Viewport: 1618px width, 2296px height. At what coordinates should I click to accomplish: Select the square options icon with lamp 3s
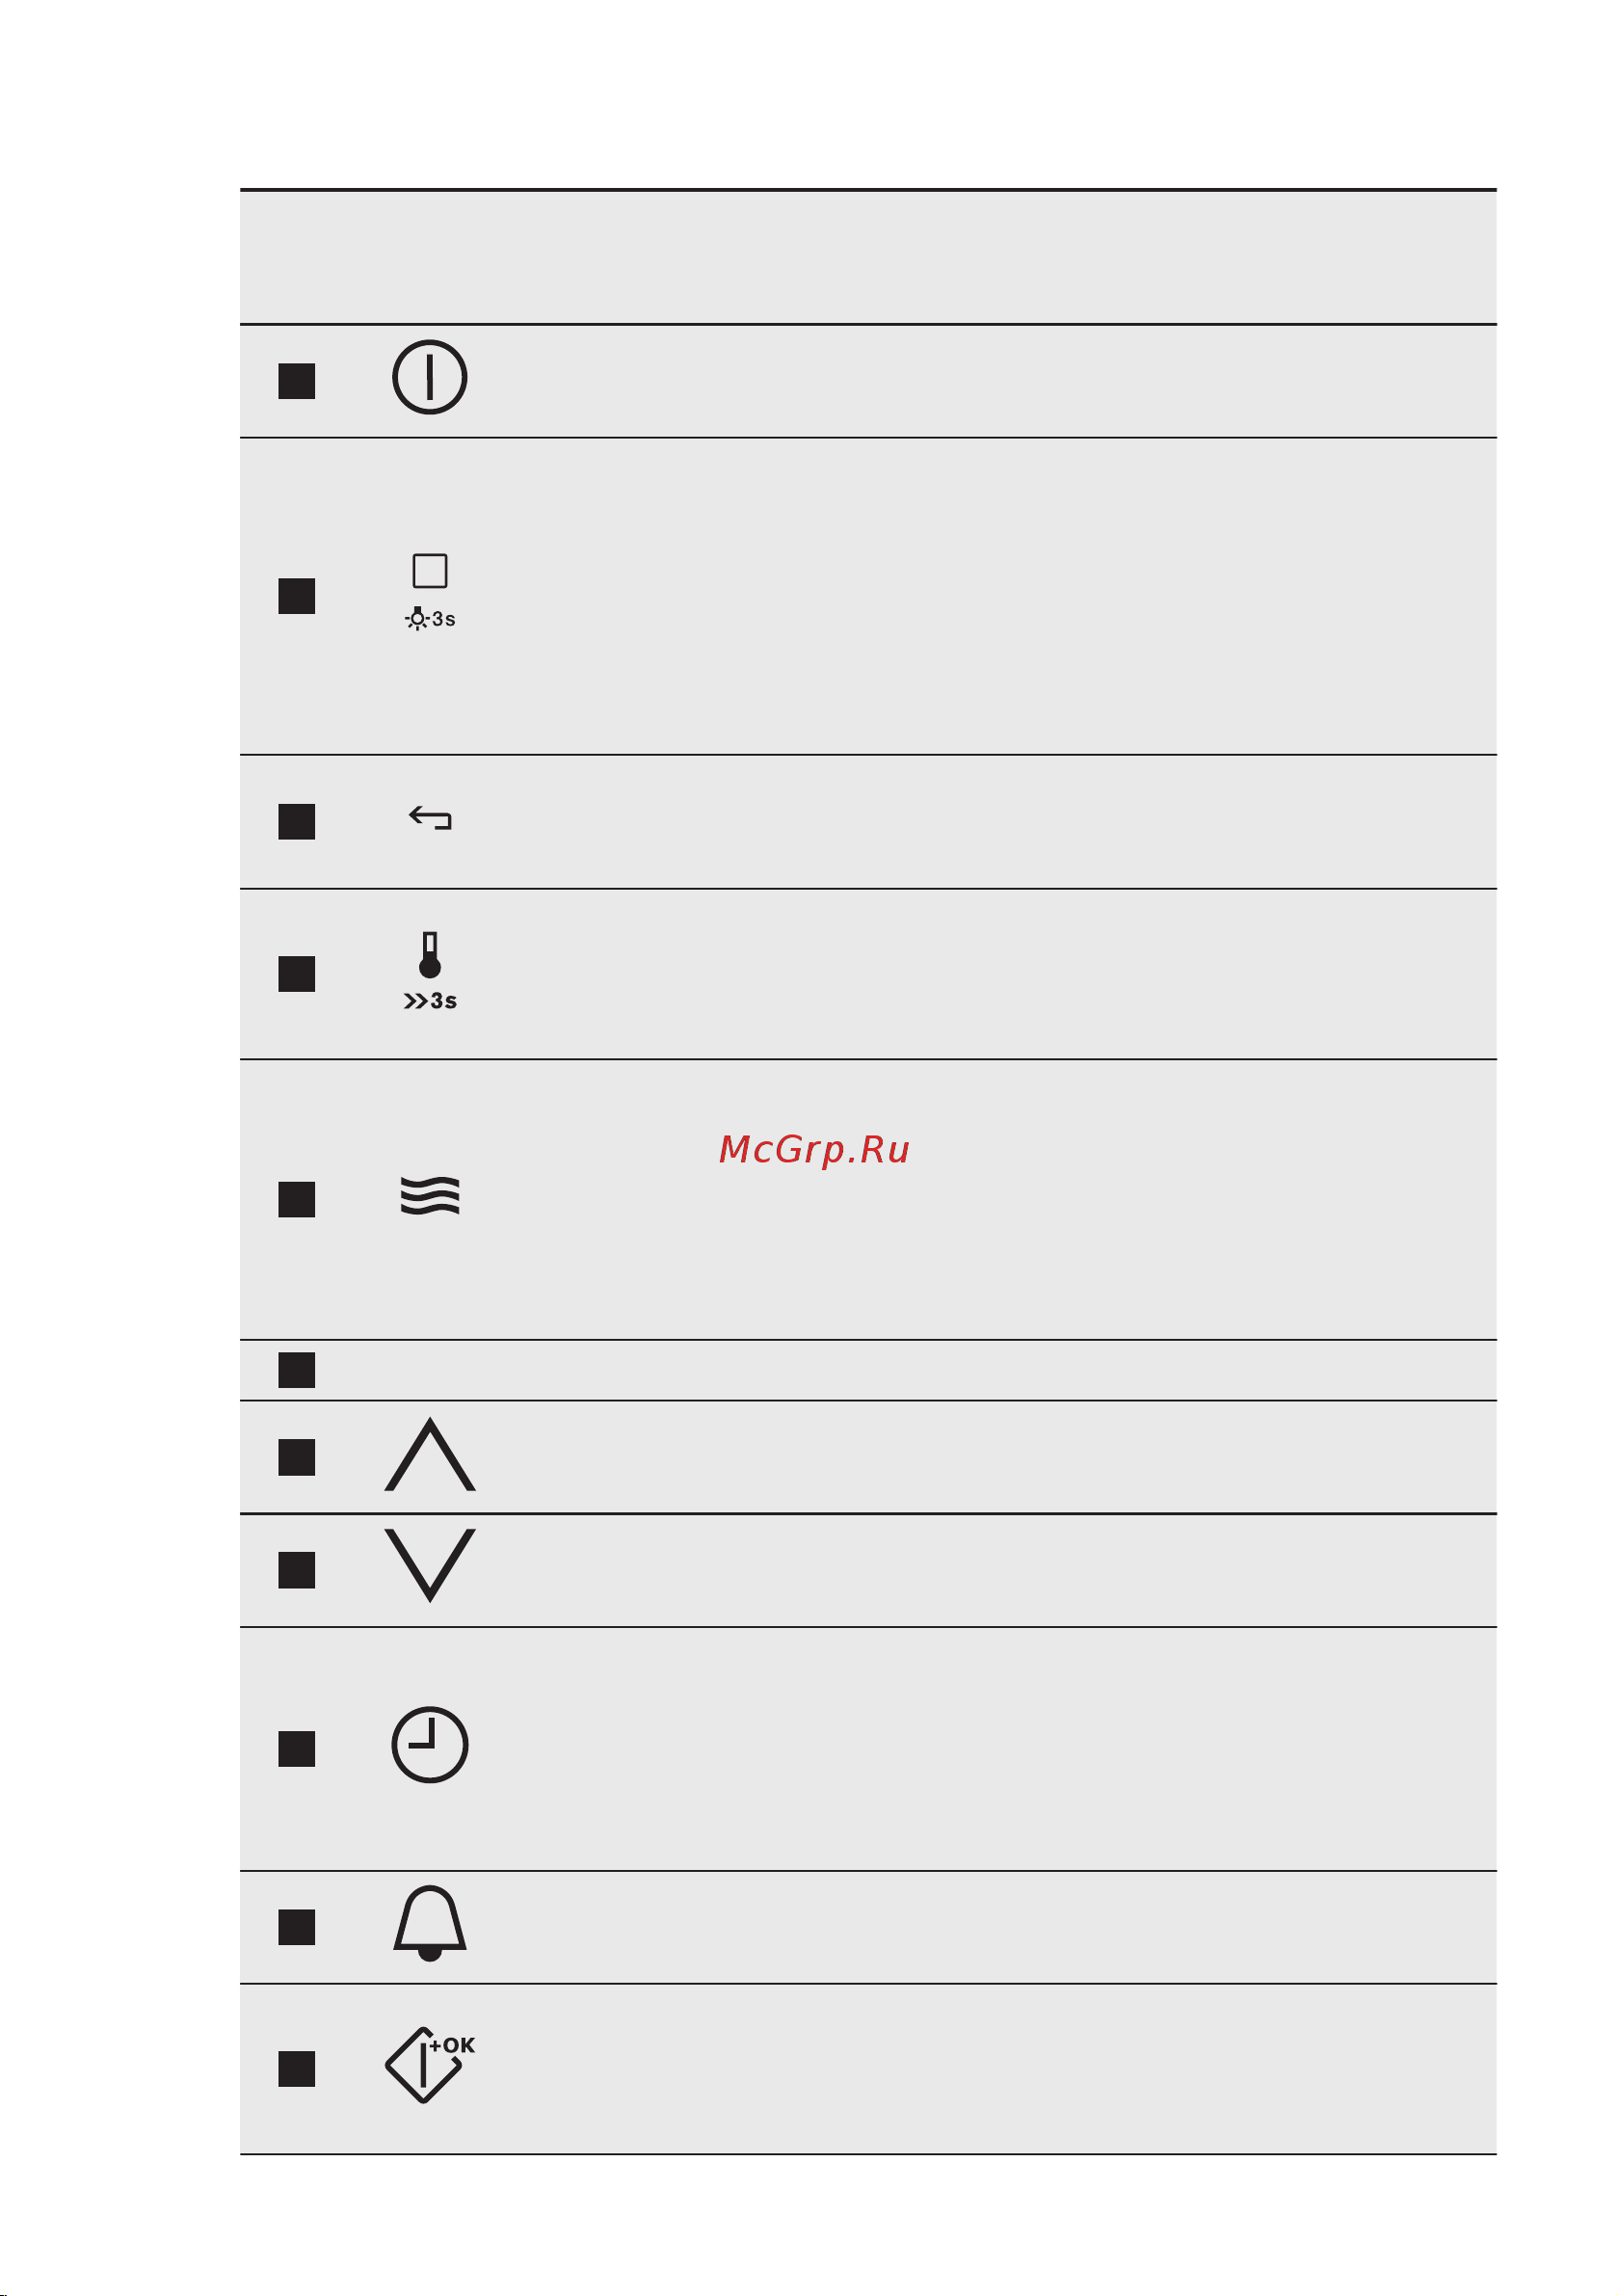click(430, 591)
